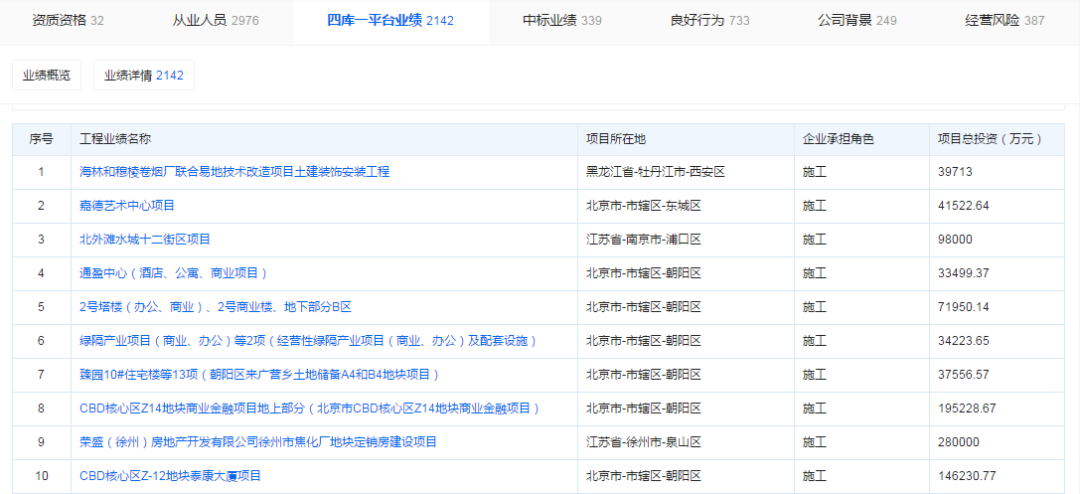Click the investment value 146230.77

tap(967, 476)
